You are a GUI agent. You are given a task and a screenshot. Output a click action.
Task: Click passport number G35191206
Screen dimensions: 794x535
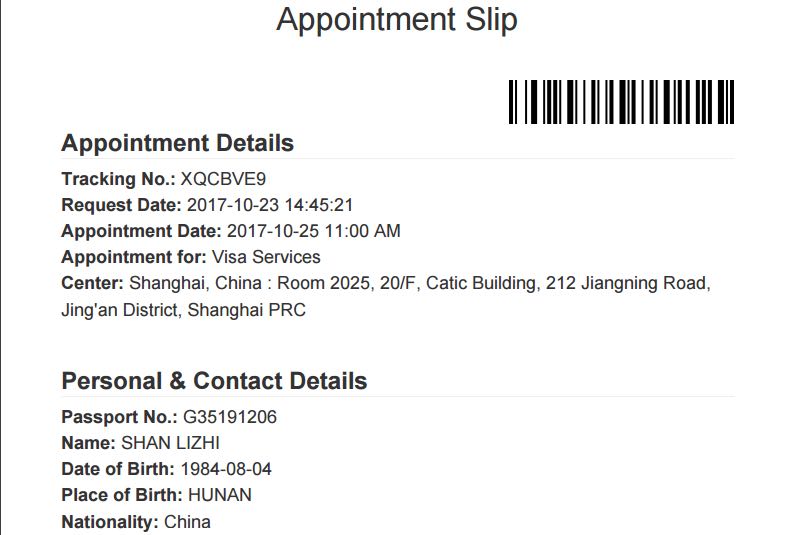click(x=230, y=417)
